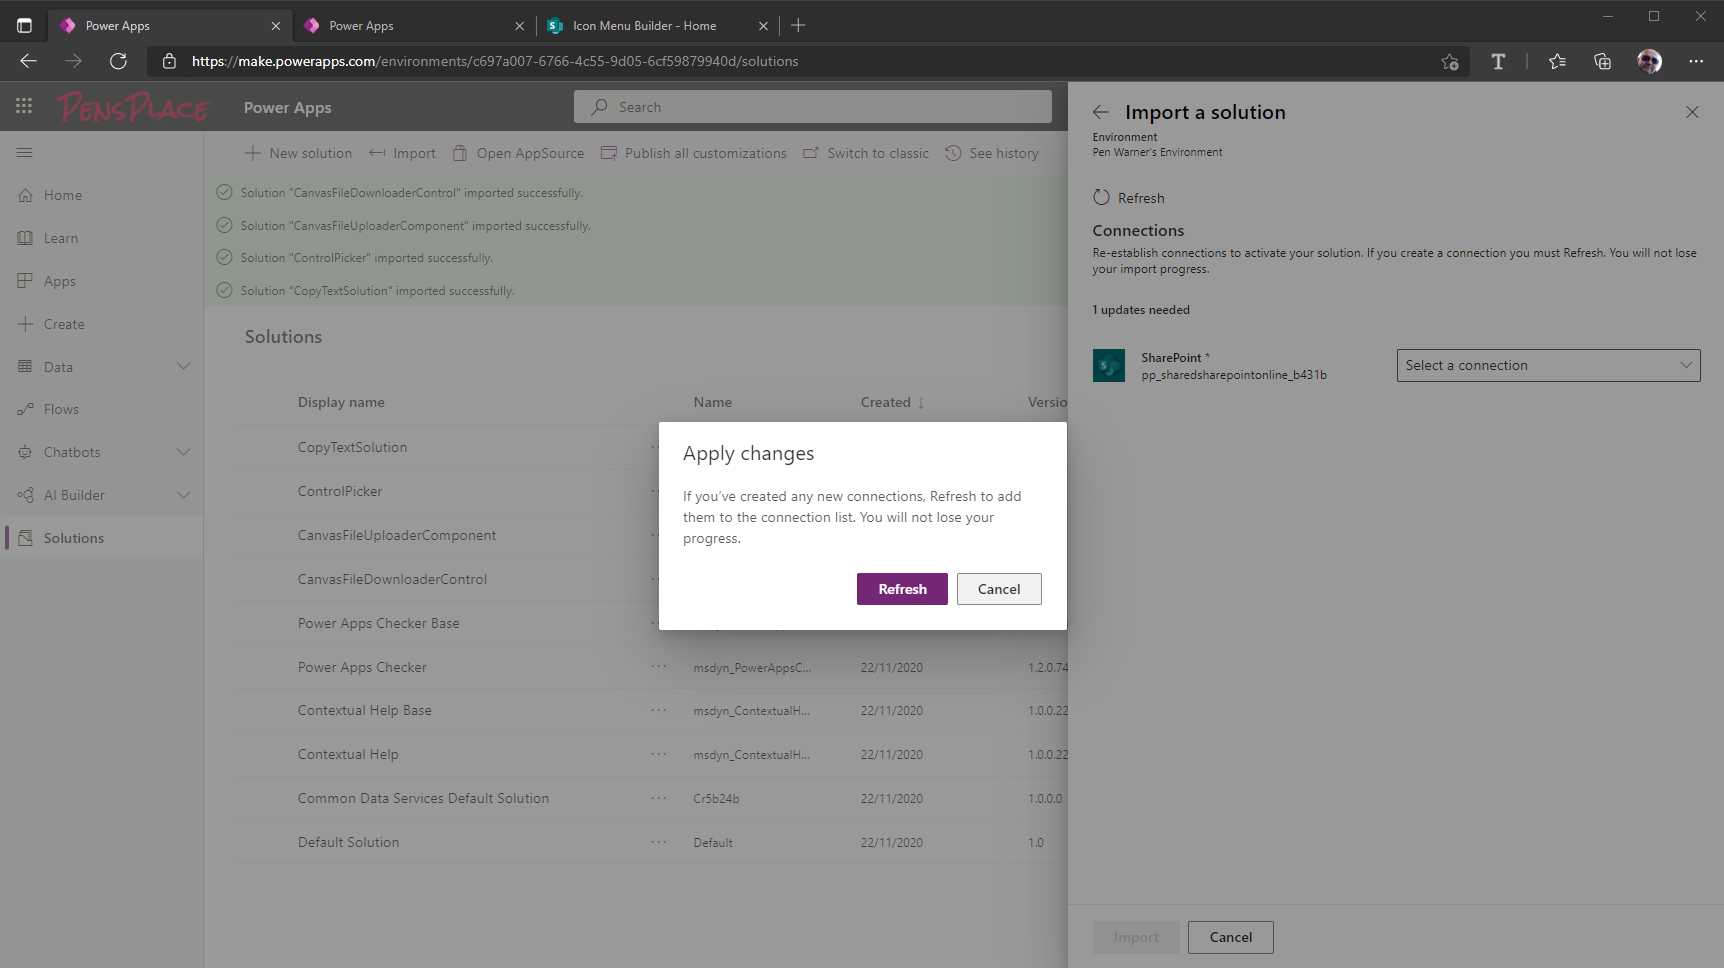Cancel the Apply changes dialog

[x=999, y=589]
